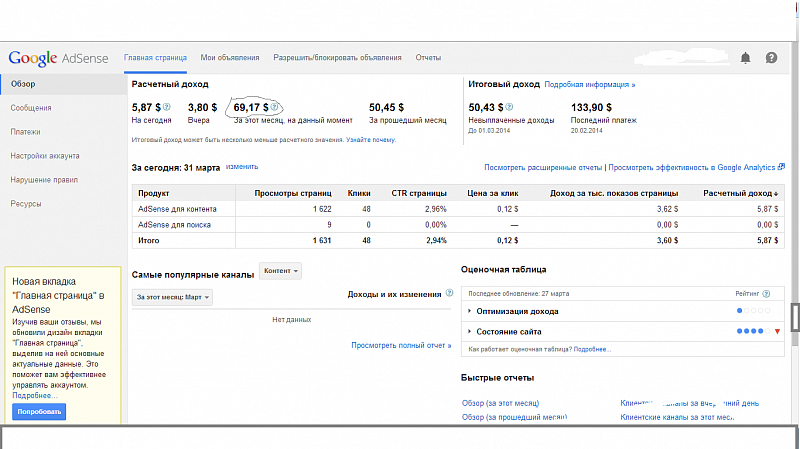The height and width of the screenshot is (449, 800).
Task: Open the Контент dropdown
Action: click(281, 271)
